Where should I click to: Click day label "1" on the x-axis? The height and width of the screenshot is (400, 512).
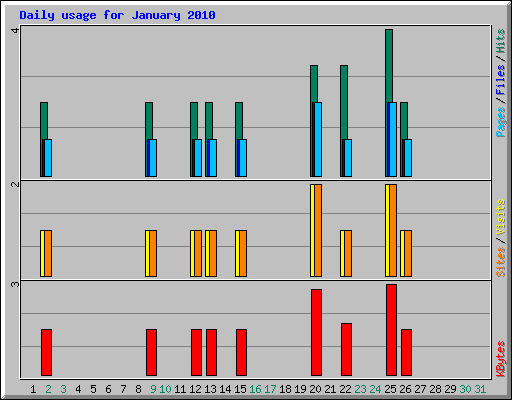33,389
